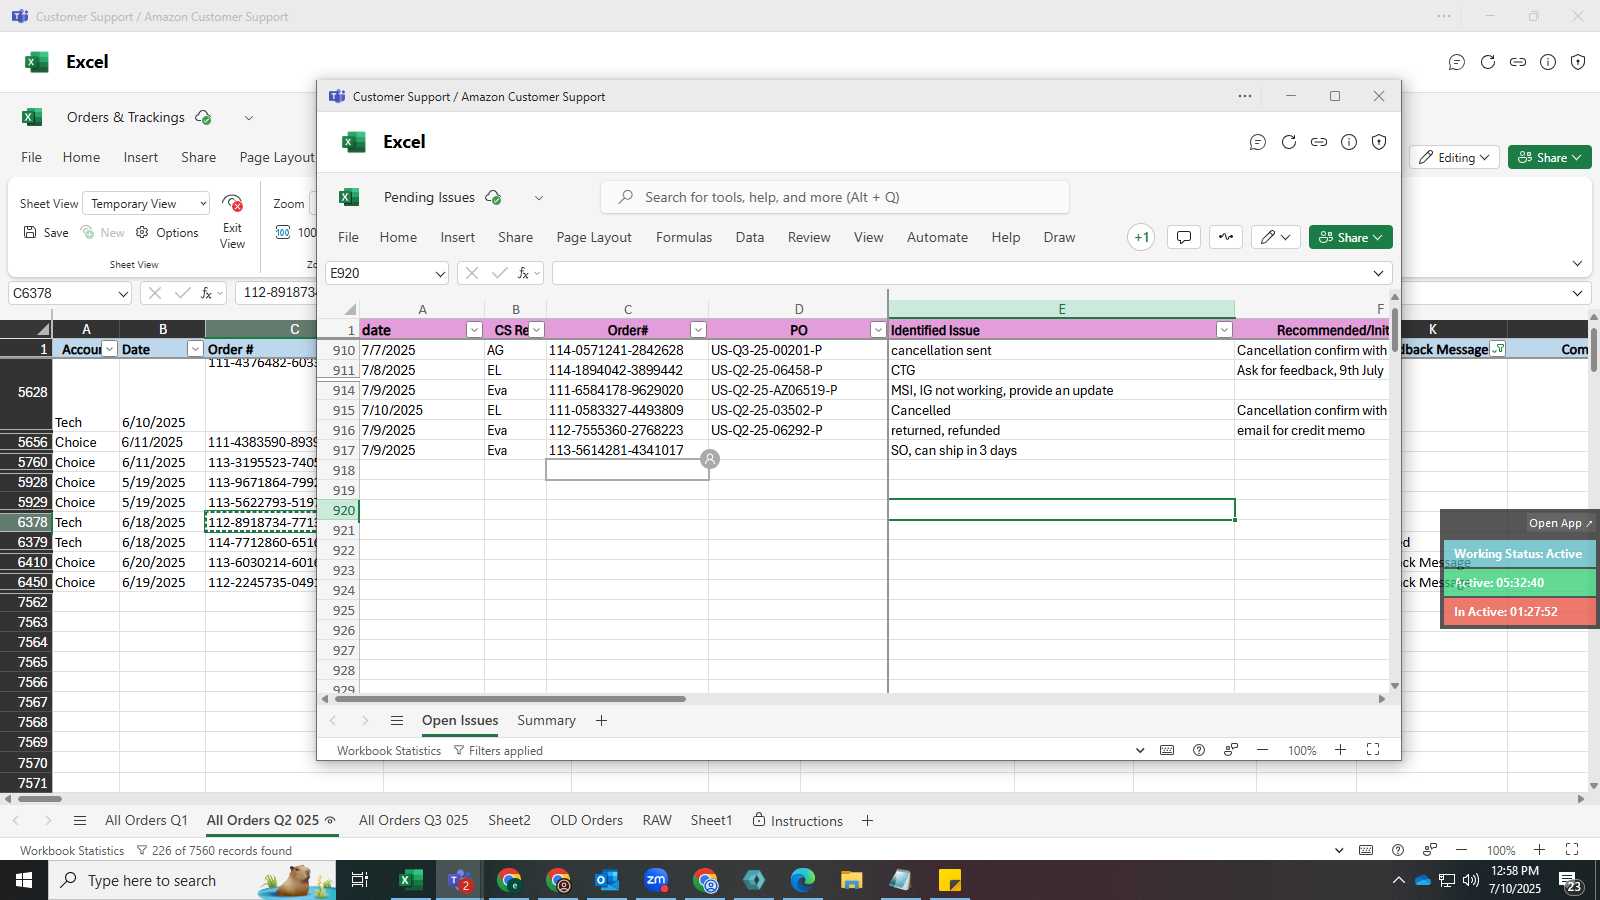
Task: Click Filters applied status in front window
Action: click(498, 751)
